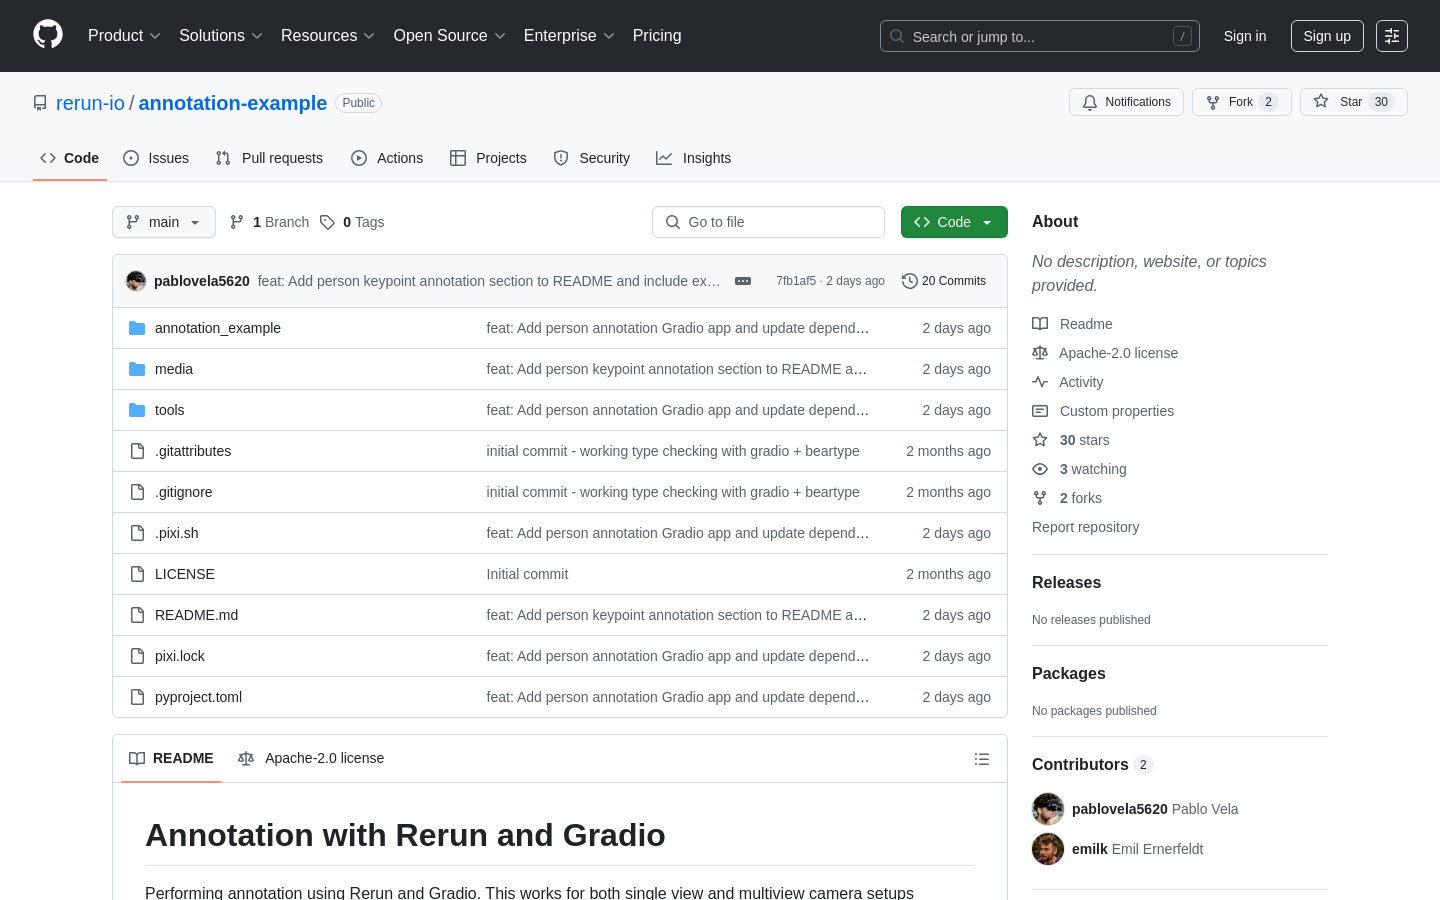This screenshot has height=900, width=1440.
Task: Switch to the Pull requests tab
Action: [269, 158]
